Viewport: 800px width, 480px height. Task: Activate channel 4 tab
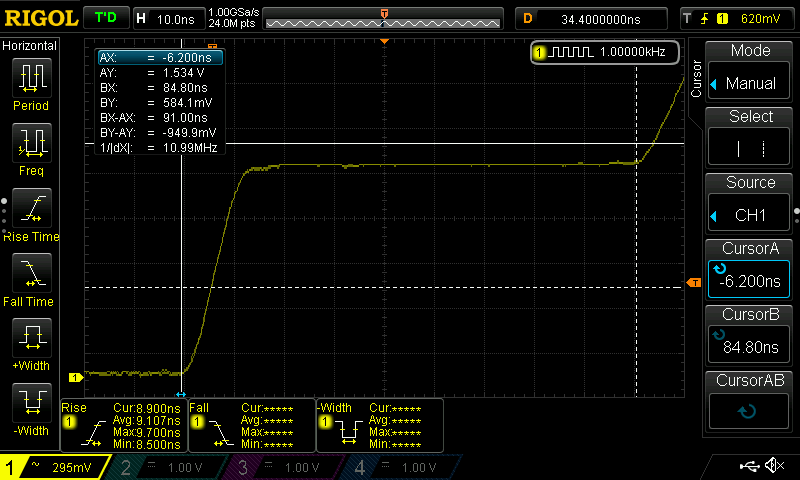point(401,467)
